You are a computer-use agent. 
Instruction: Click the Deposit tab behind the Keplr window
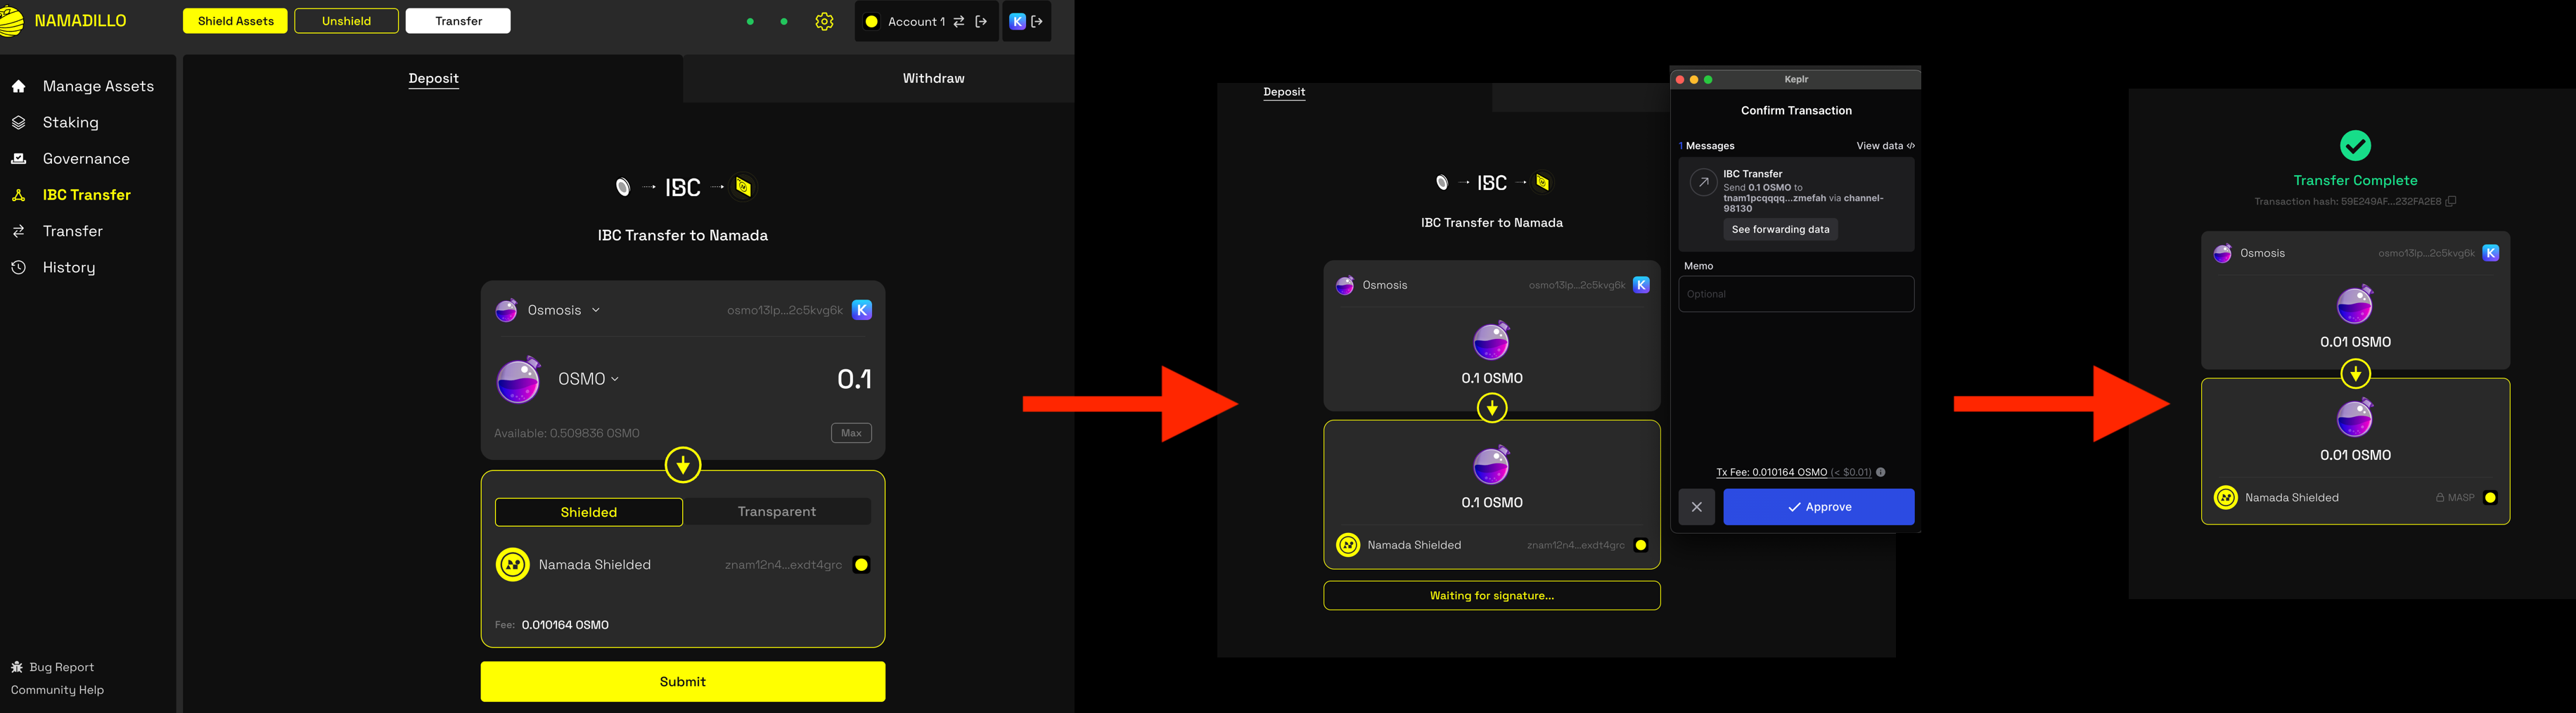pyautogui.click(x=1284, y=92)
